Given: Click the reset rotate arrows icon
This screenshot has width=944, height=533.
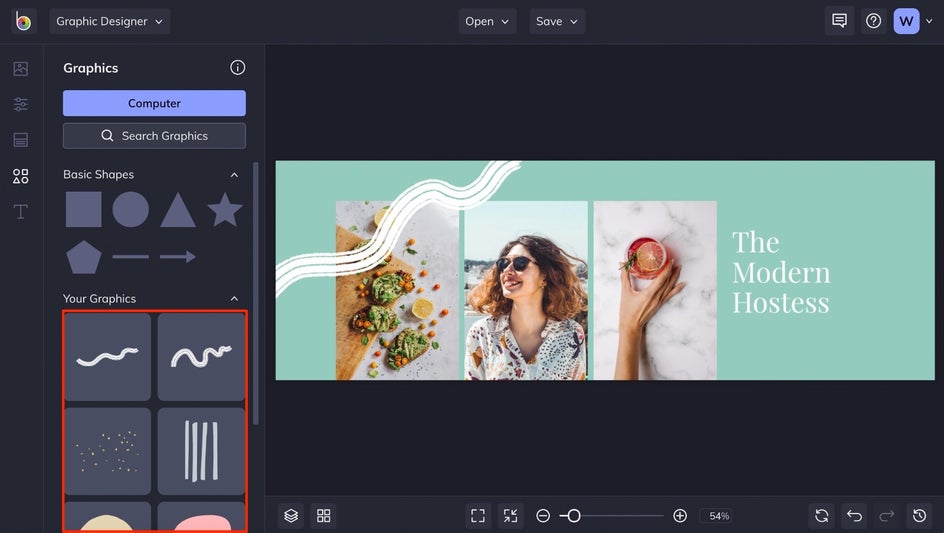Looking at the screenshot, I should (x=821, y=516).
